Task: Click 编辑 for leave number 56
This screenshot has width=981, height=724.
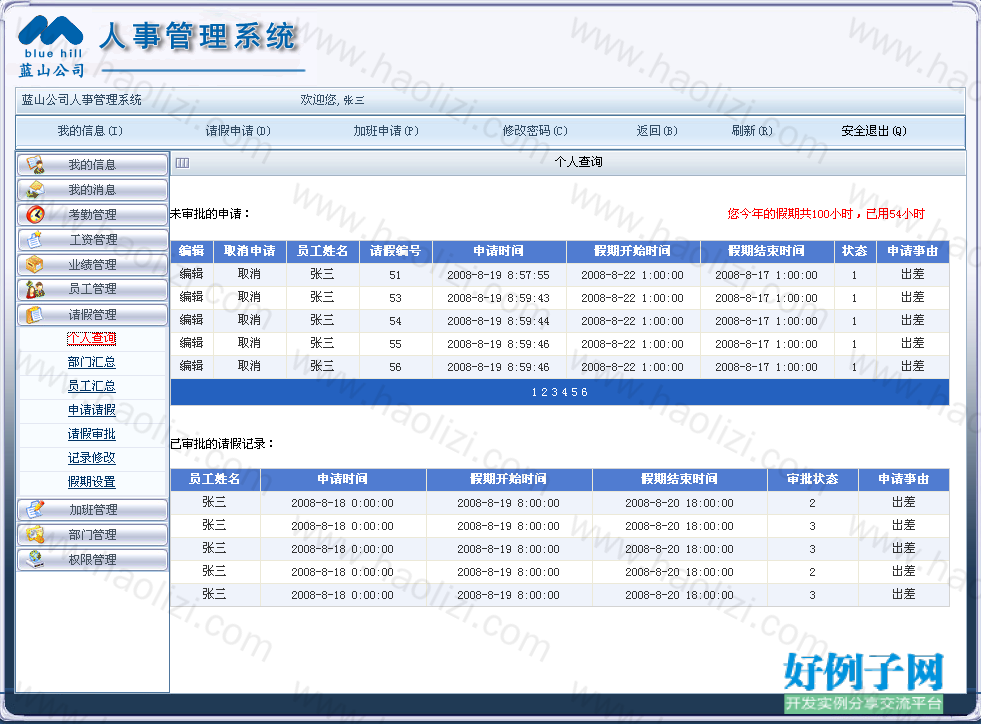Action: pyautogui.click(x=191, y=366)
